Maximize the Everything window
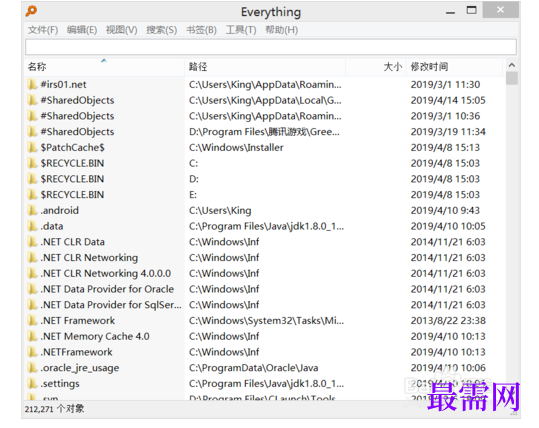 point(471,10)
